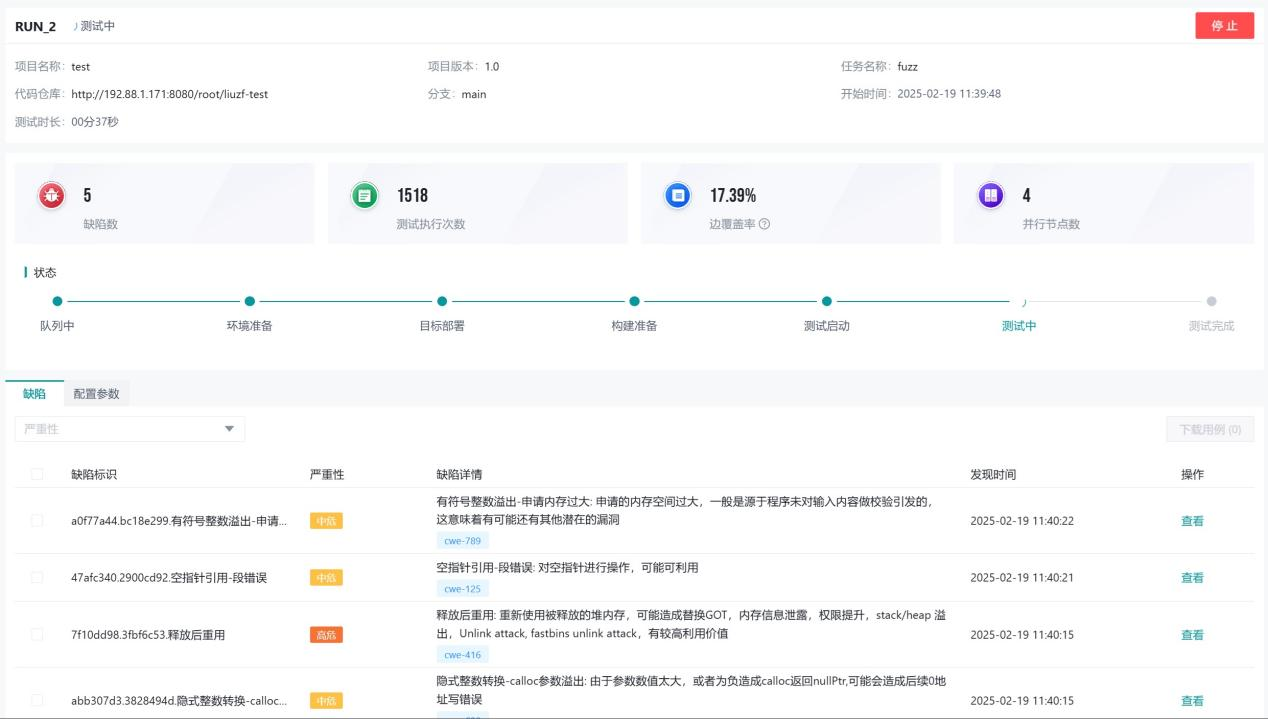Click the 17.39% coverage value

point(733,196)
